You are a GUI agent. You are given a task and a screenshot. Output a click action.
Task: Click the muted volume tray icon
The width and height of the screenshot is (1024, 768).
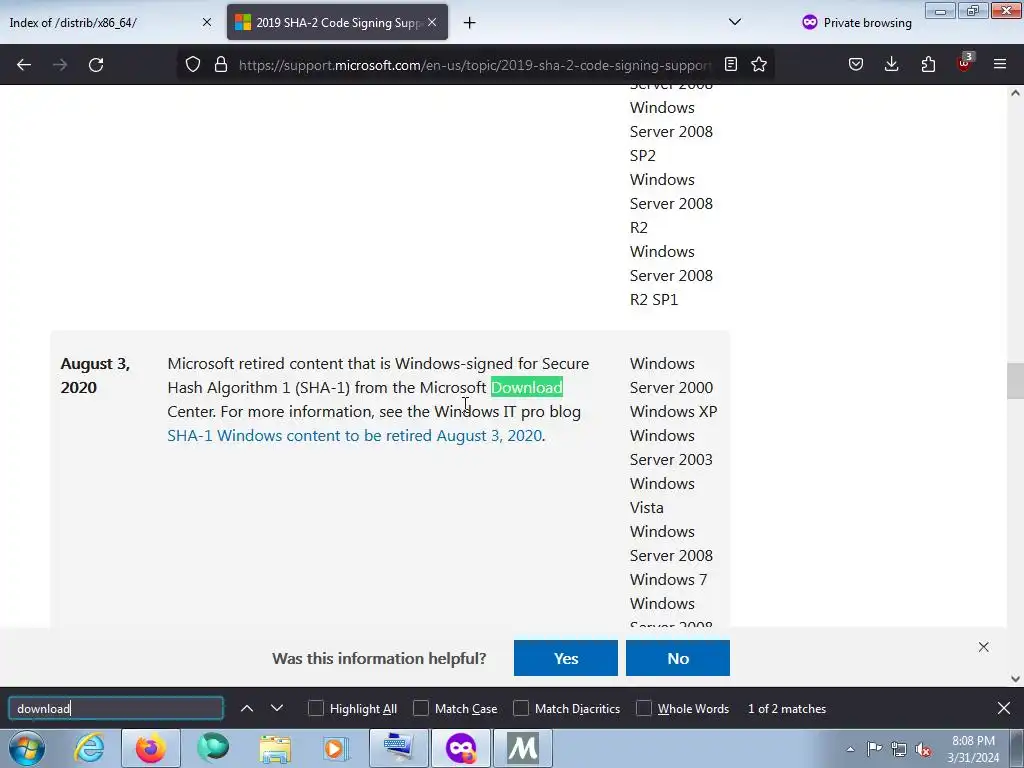click(x=923, y=749)
